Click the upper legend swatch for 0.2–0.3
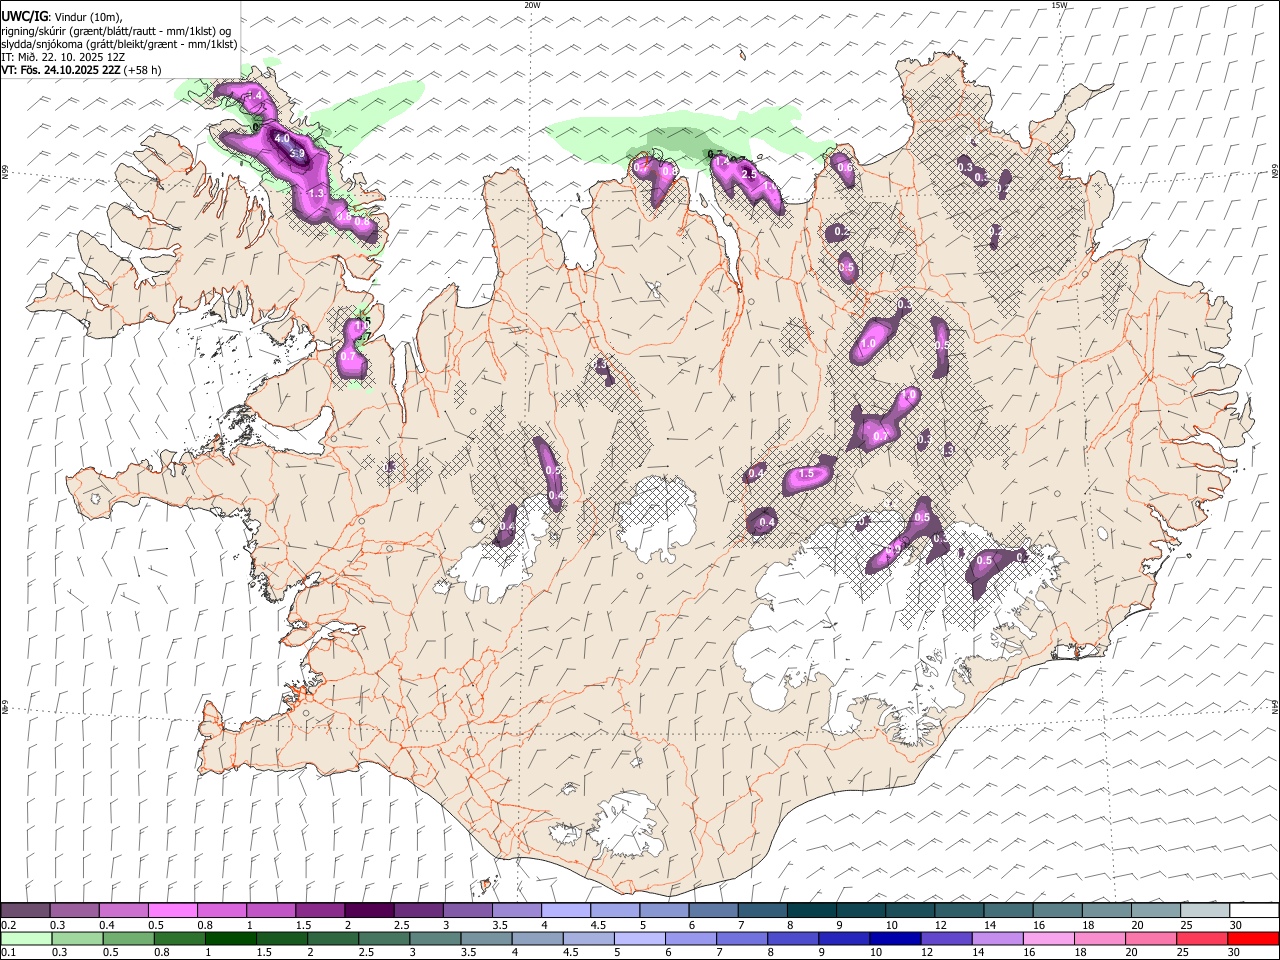The height and width of the screenshot is (960, 1280). 26,911
